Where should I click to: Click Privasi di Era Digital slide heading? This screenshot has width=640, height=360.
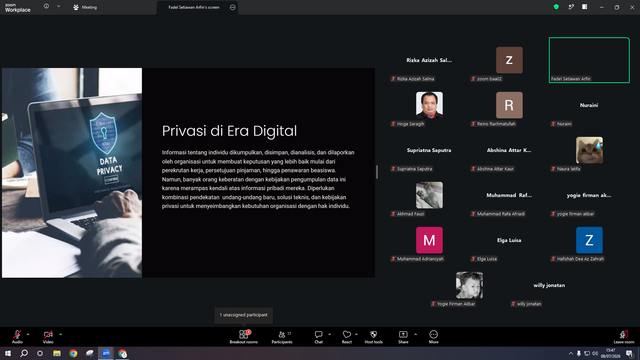[x=229, y=131]
